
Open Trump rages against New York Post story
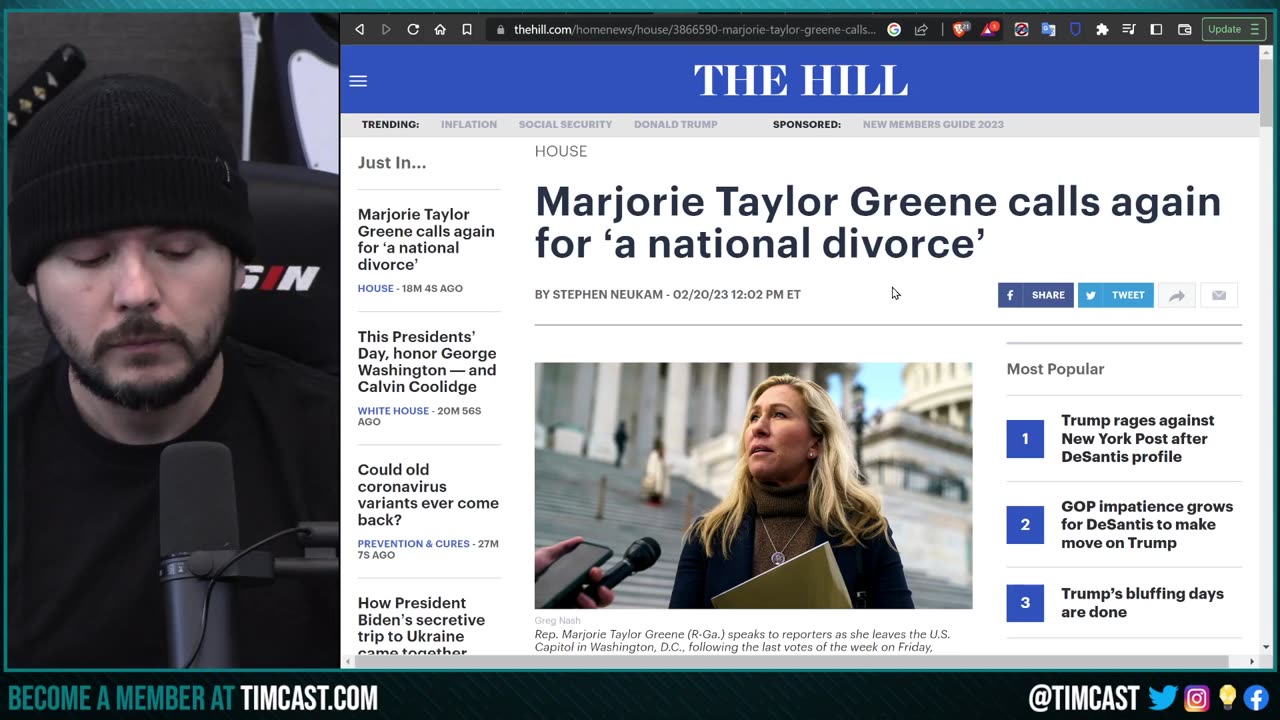[x=1138, y=438]
